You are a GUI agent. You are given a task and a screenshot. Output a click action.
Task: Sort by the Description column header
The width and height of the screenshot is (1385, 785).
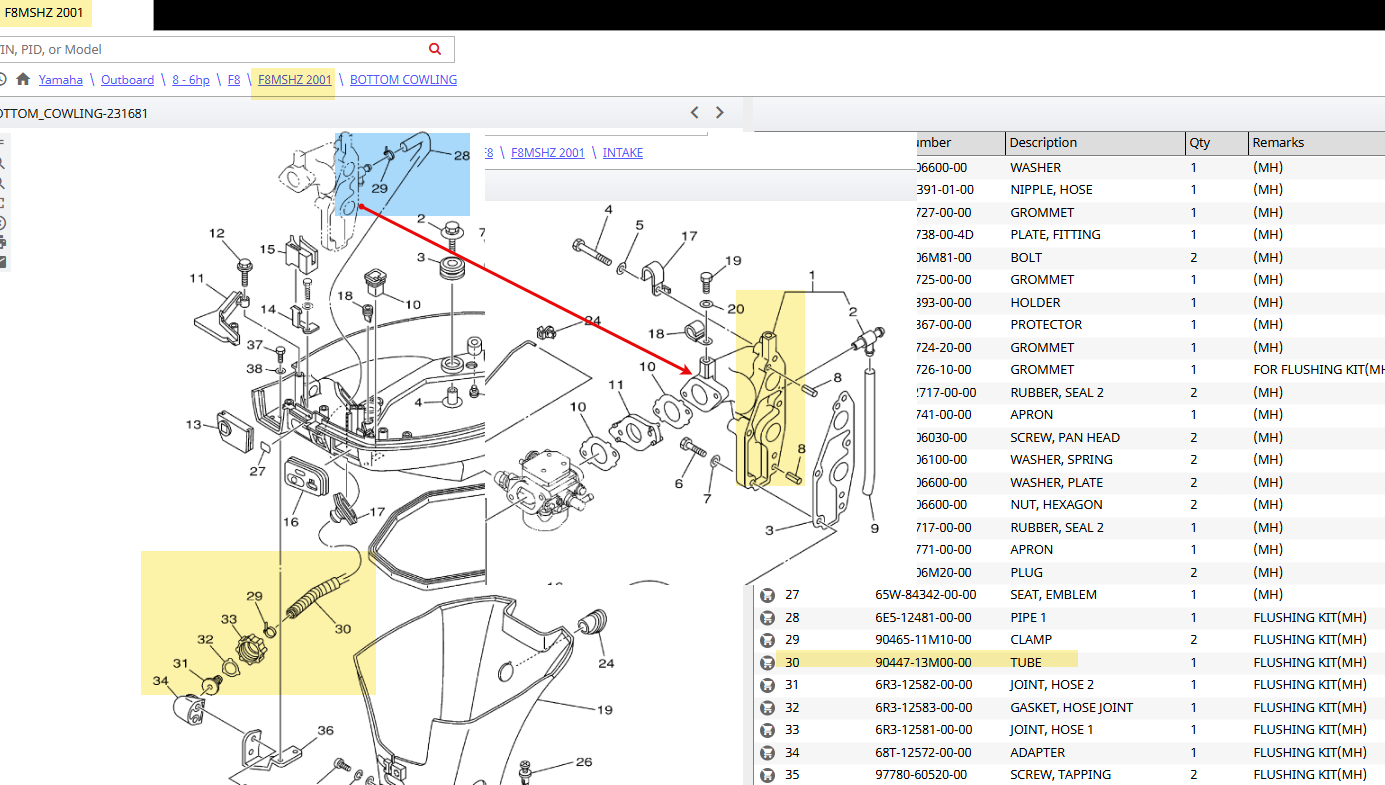(1095, 142)
